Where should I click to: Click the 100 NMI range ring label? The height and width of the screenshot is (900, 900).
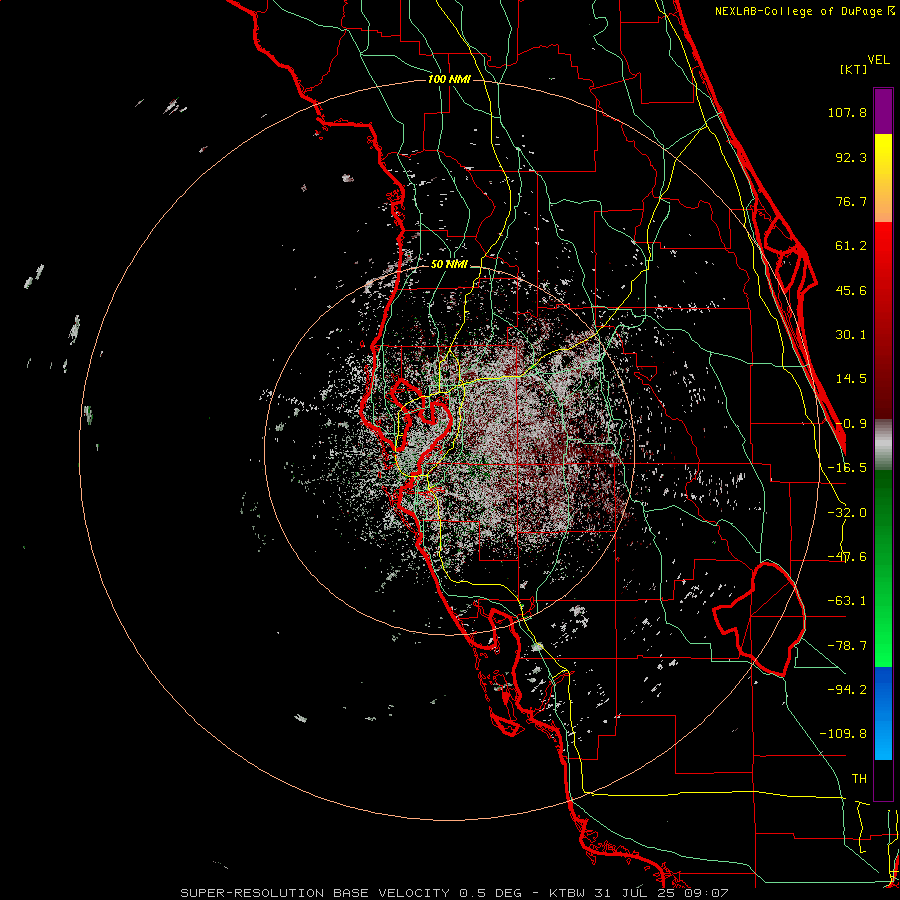pos(449,79)
